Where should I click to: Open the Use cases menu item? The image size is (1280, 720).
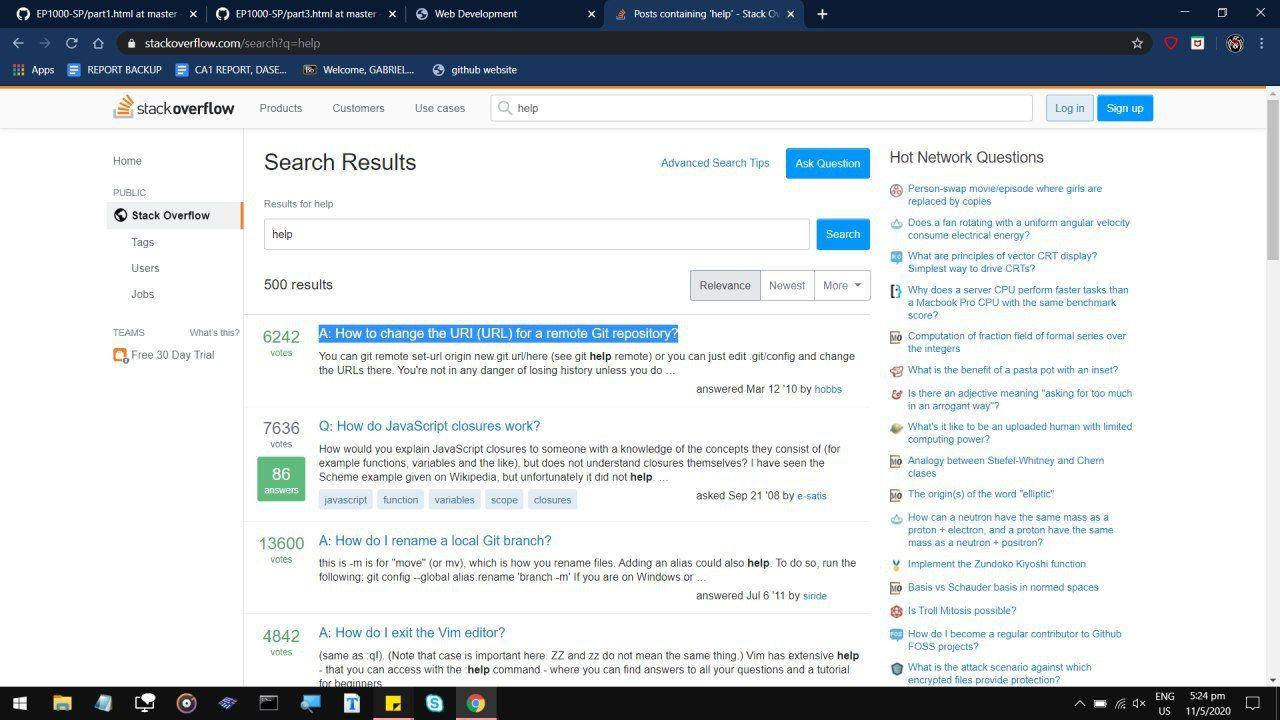(x=440, y=108)
